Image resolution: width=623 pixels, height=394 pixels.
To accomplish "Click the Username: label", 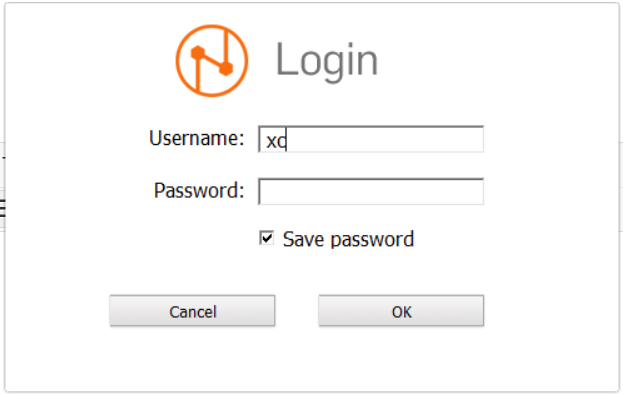I will pyautogui.click(x=197, y=138).
